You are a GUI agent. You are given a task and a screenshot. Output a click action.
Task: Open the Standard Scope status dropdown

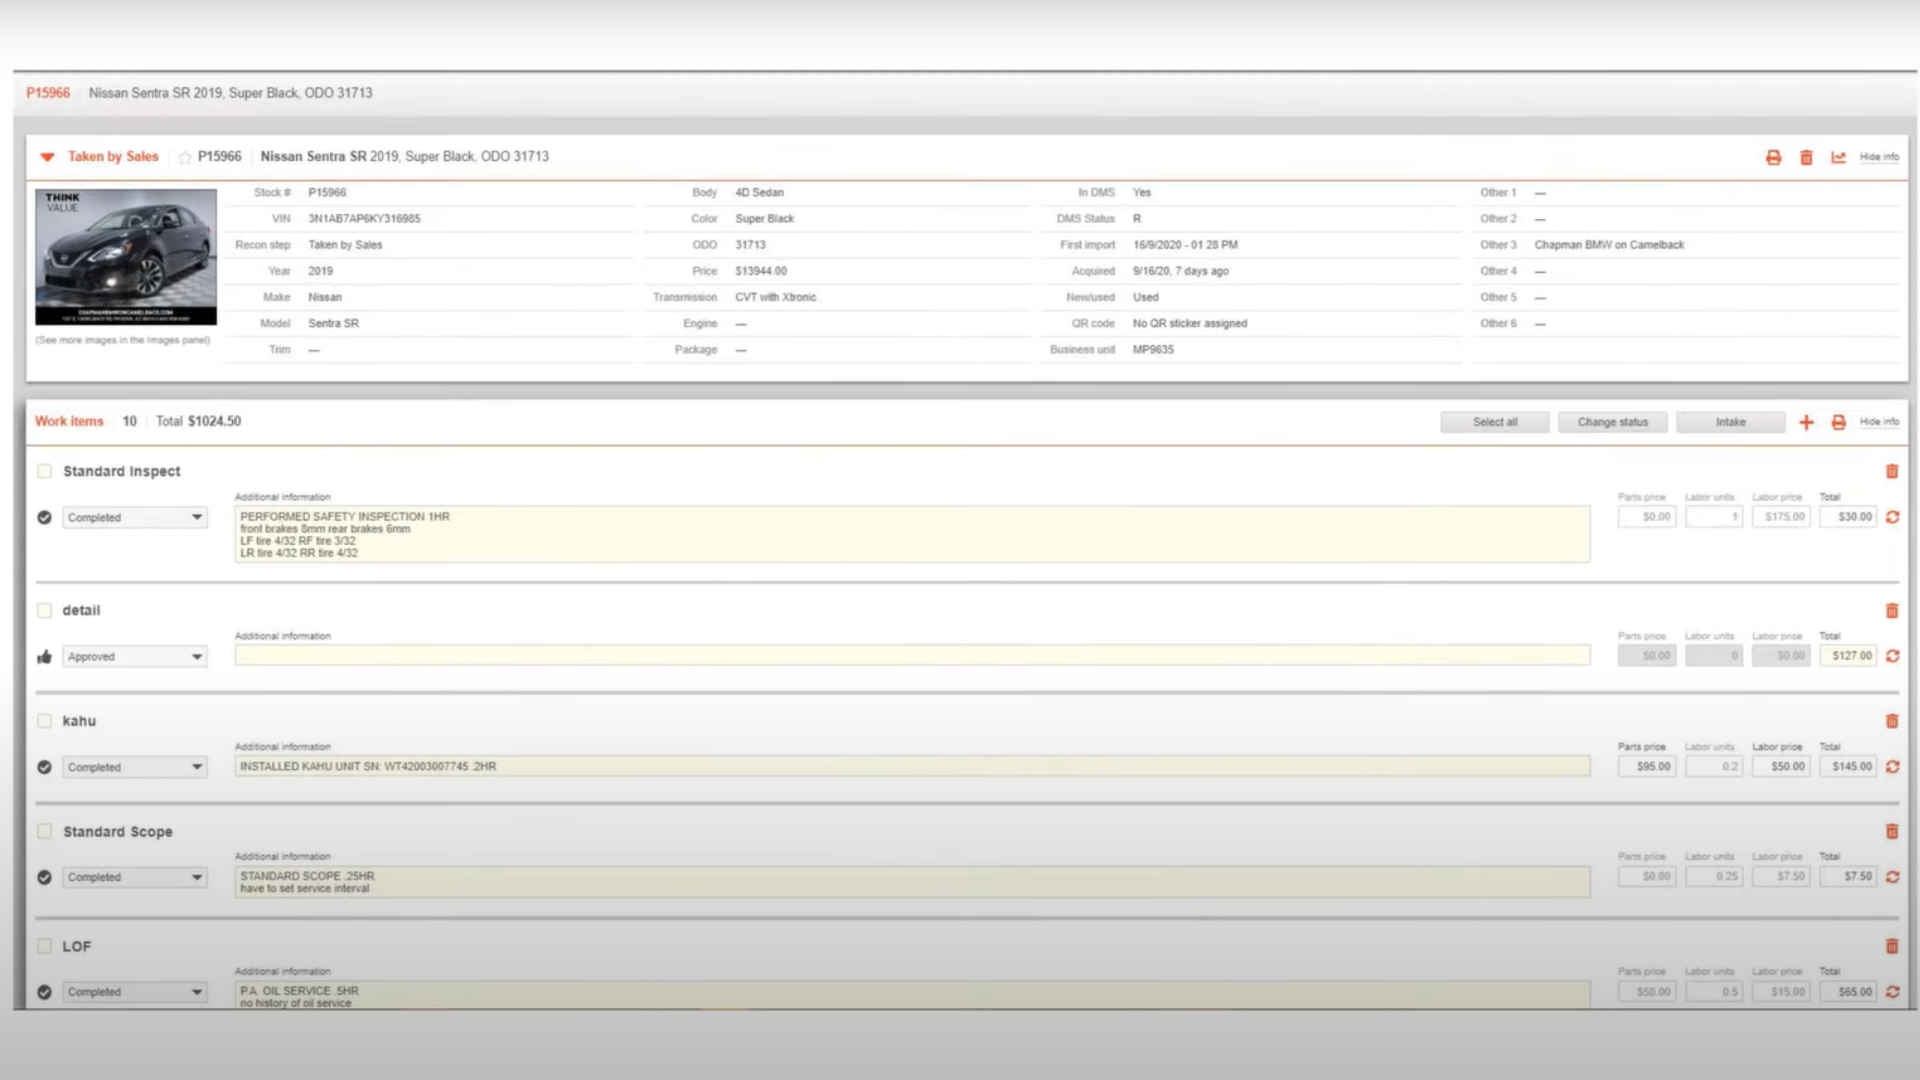click(x=135, y=877)
